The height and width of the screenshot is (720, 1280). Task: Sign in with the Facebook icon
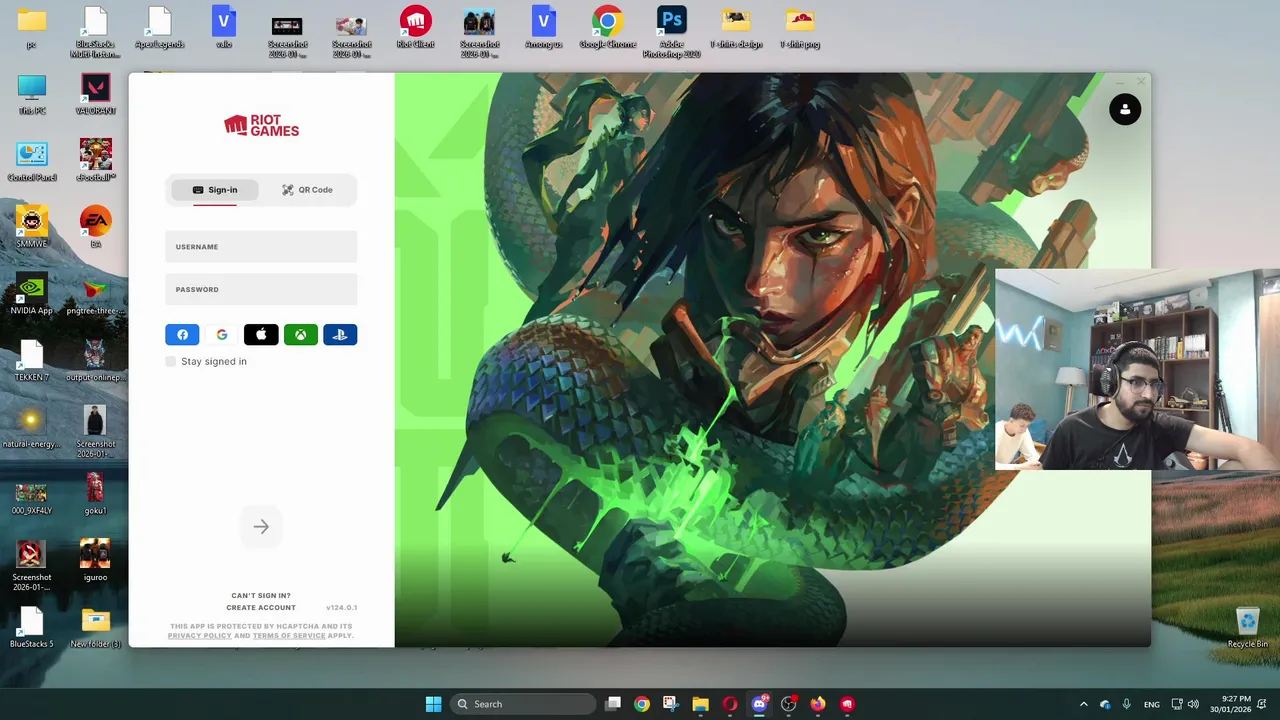(x=182, y=335)
